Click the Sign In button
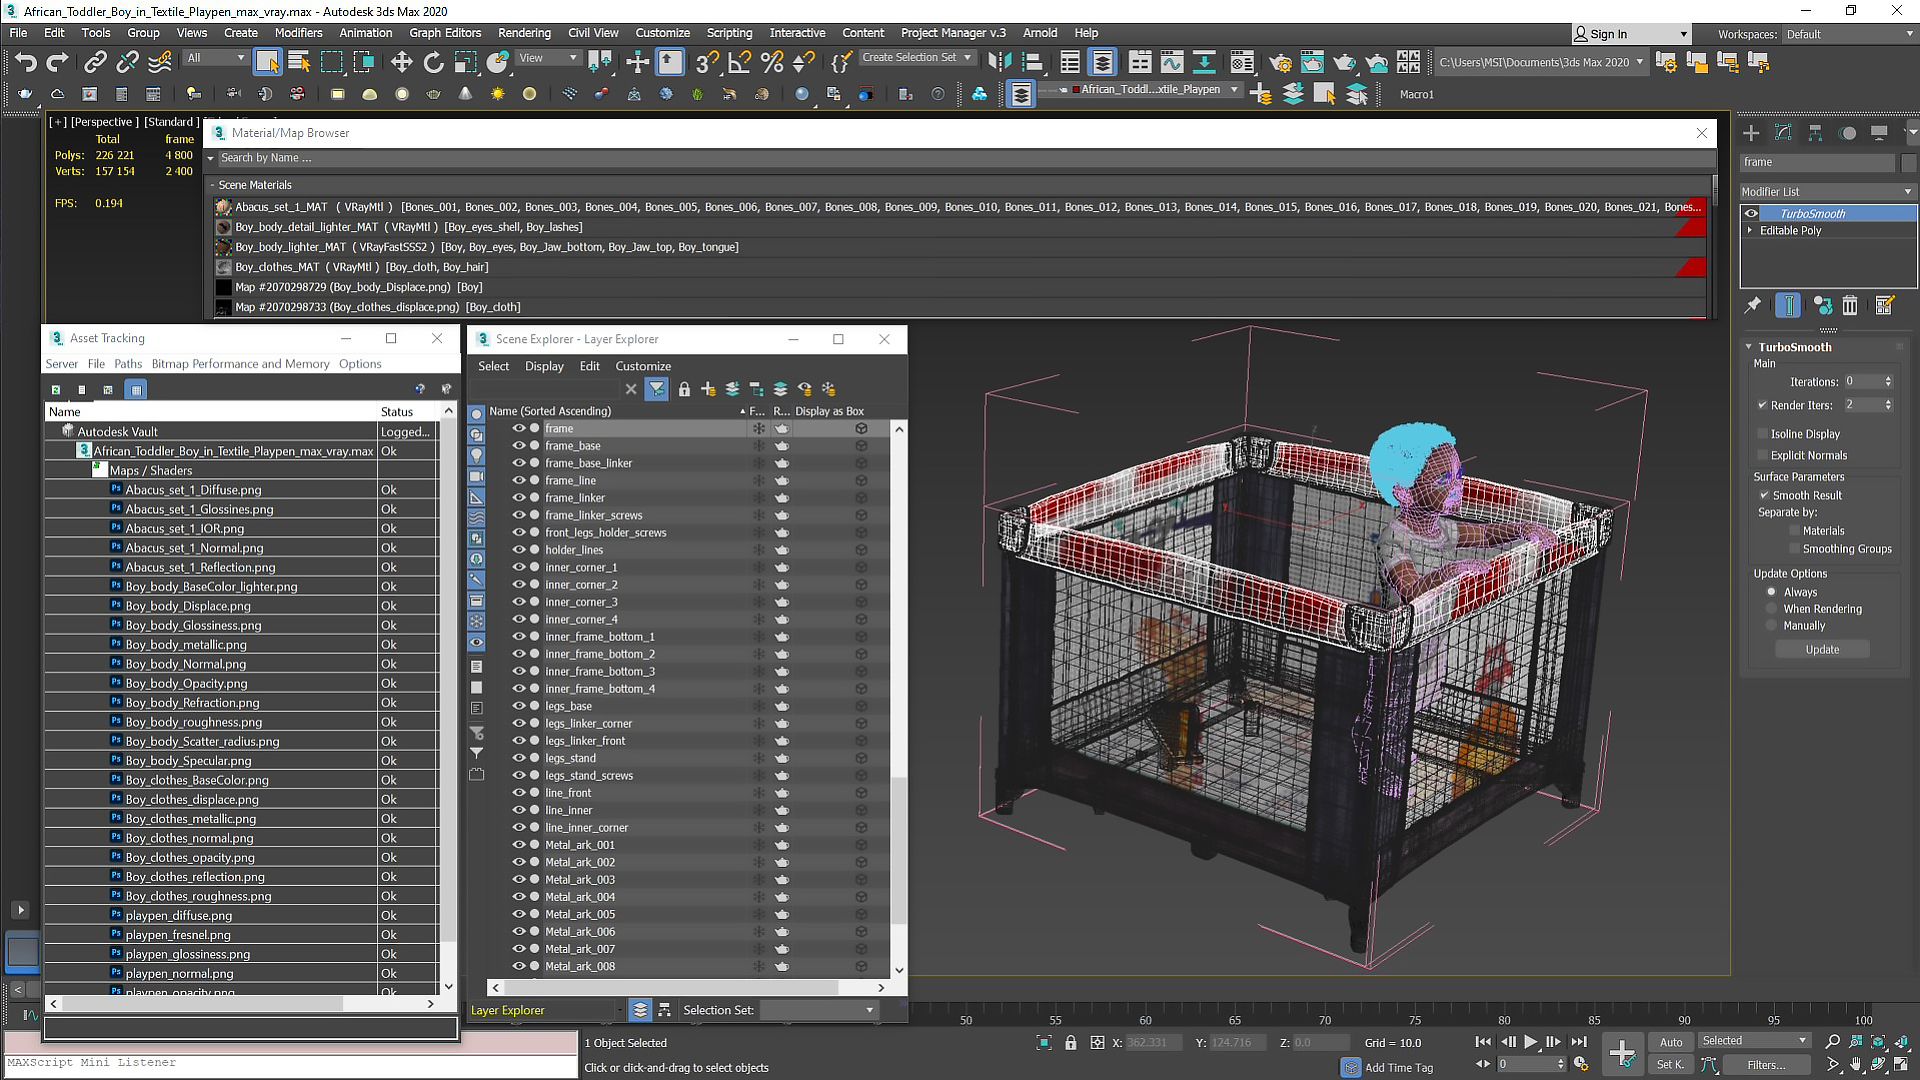The width and height of the screenshot is (1920, 1080). click(1631, 34)
